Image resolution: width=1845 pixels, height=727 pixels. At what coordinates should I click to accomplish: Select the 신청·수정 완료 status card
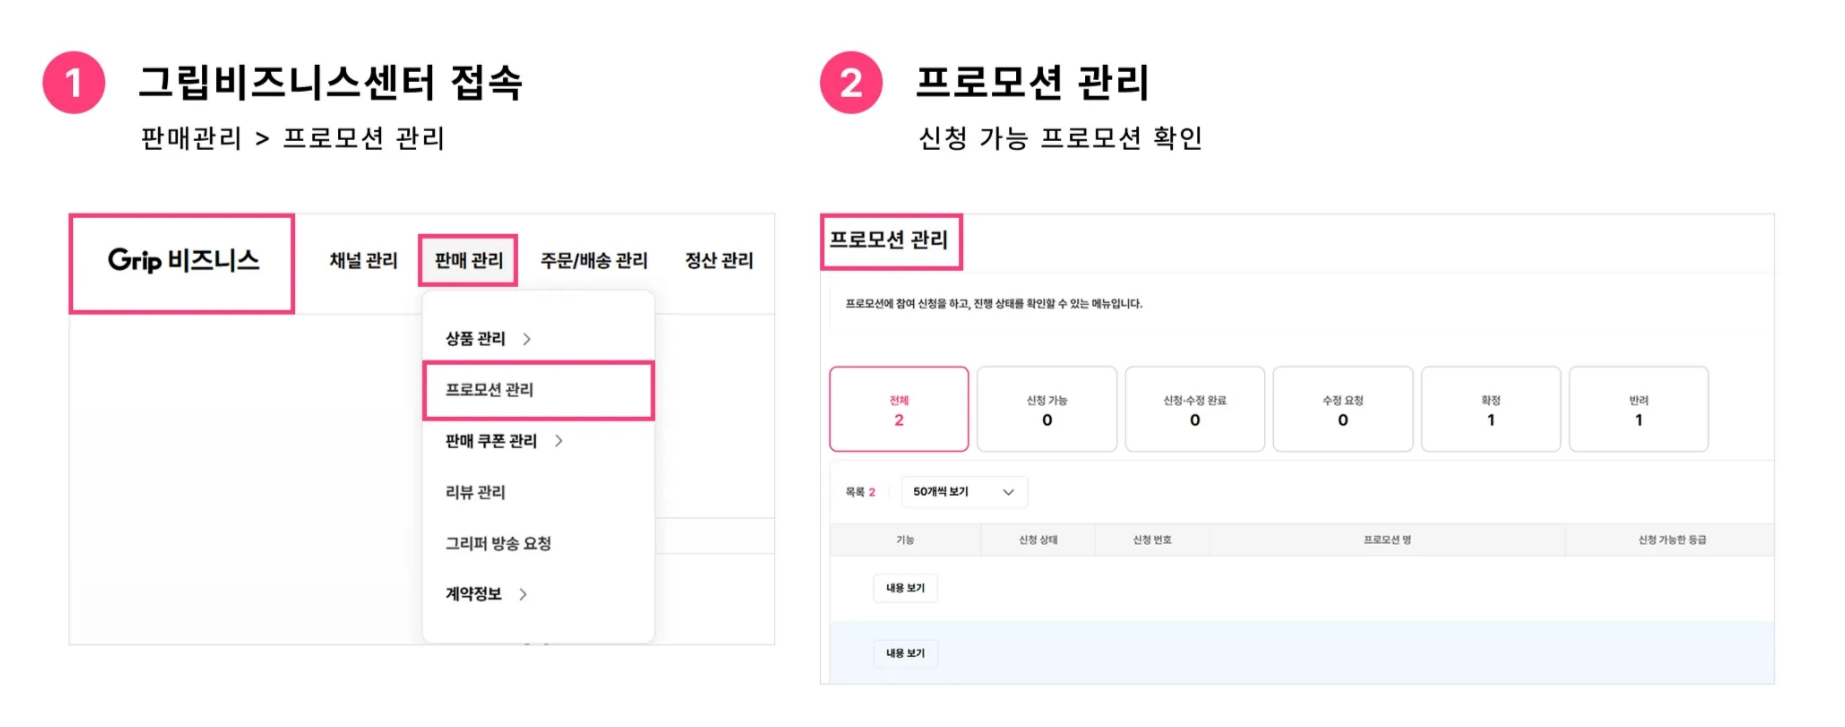coord(1194,410)
